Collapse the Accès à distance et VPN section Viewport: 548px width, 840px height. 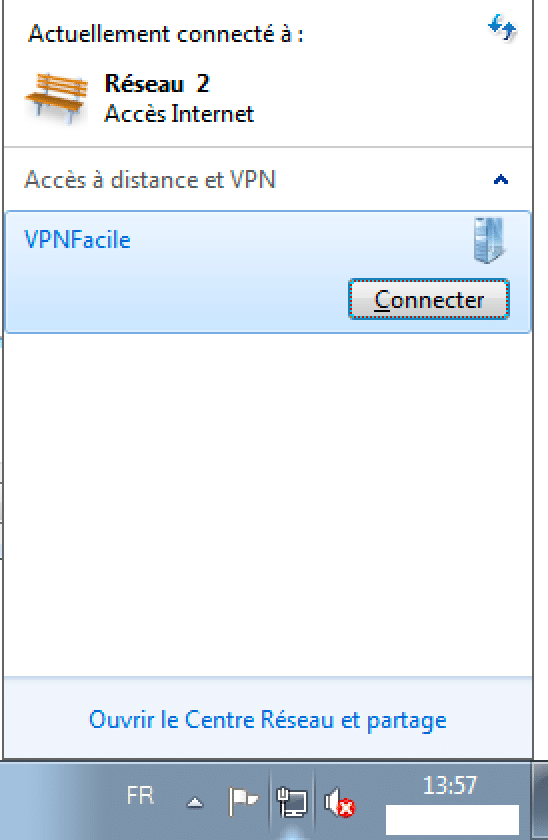(x=500, y=179)
